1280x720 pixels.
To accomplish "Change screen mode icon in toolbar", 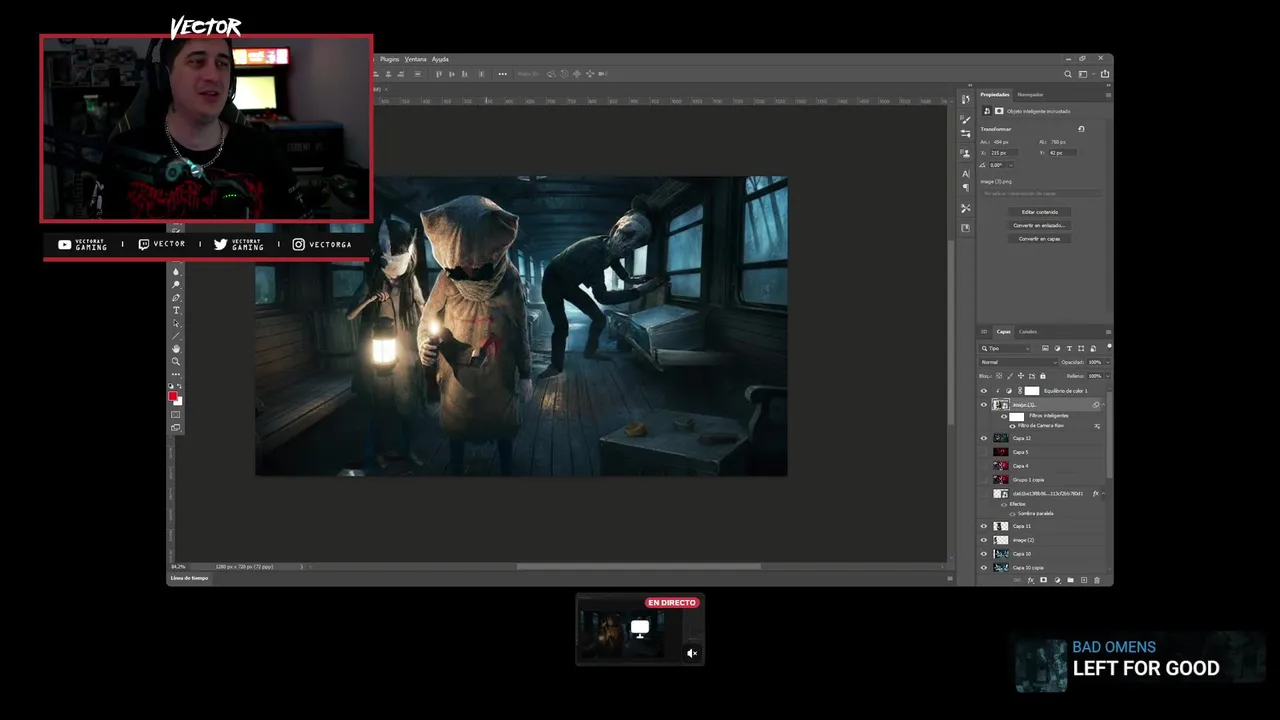I will 176,428.
